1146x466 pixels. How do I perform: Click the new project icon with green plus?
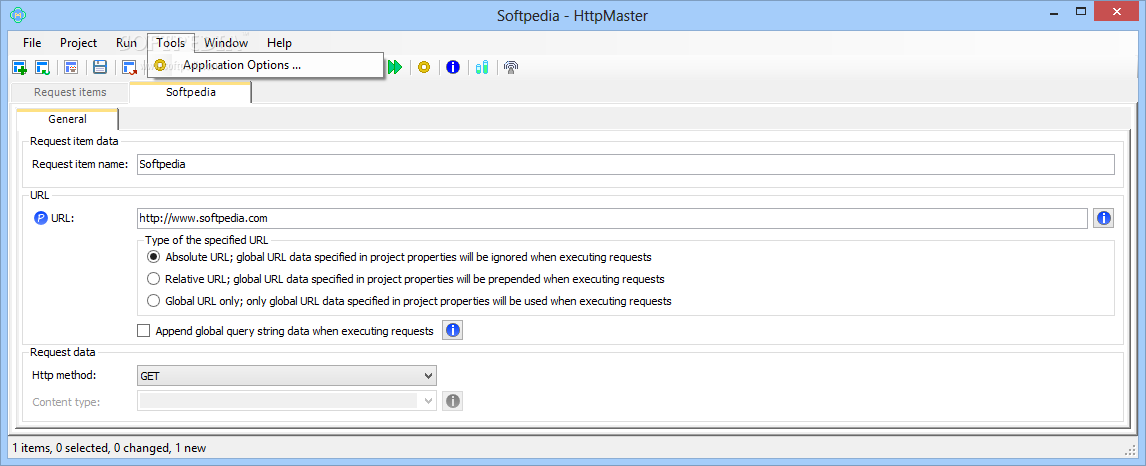coord(20,67)
